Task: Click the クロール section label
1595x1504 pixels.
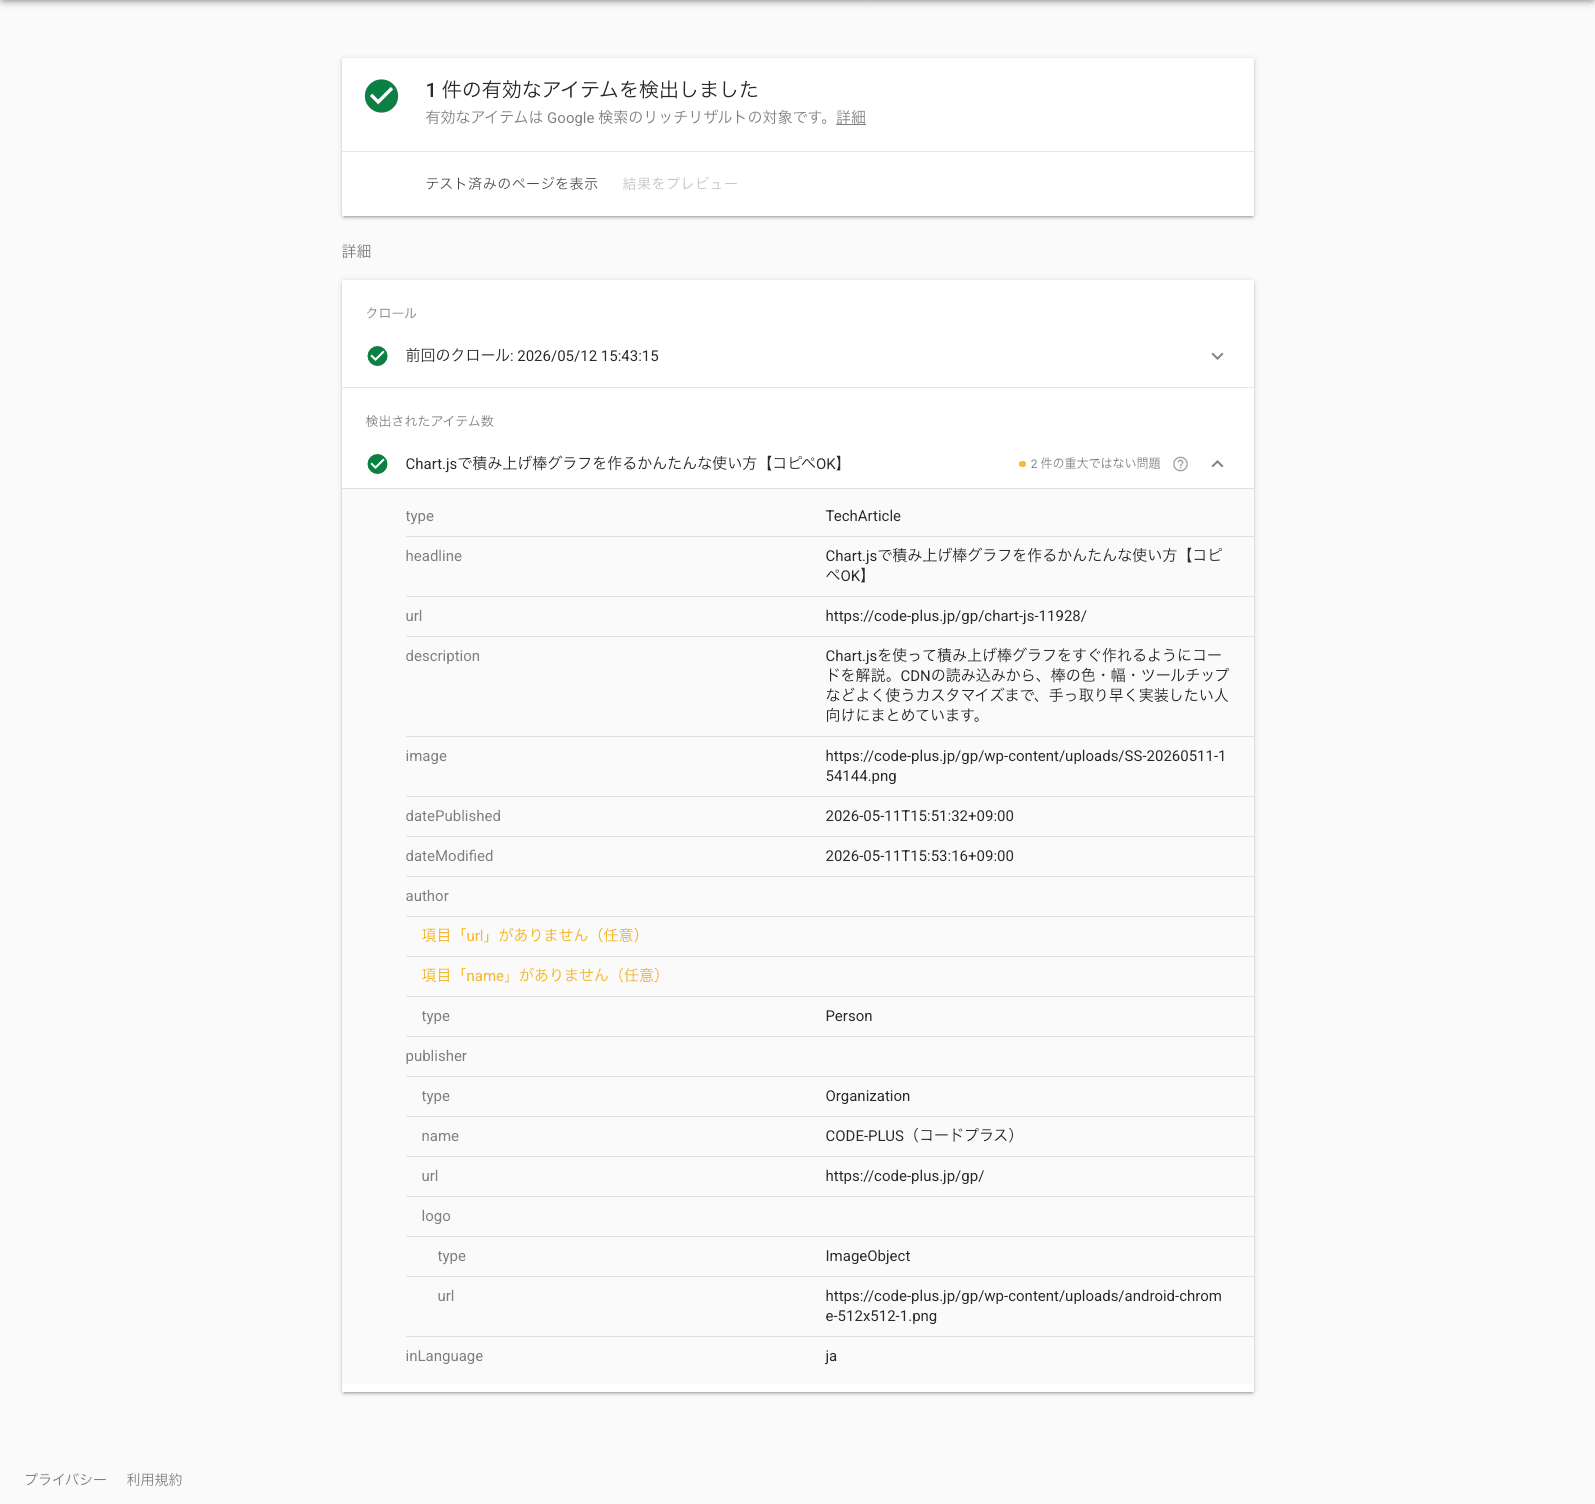Action: click(391, 314)
